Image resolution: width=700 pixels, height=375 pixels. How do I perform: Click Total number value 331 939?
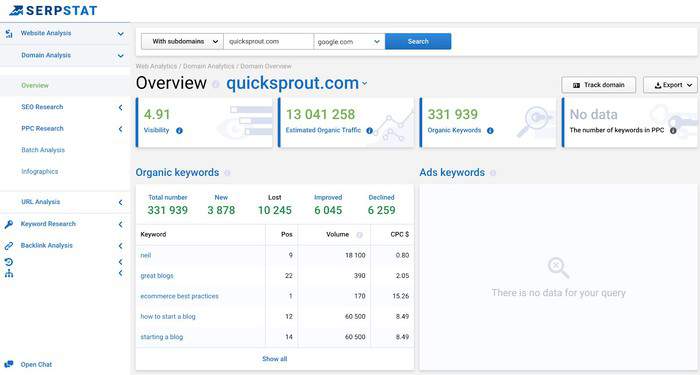tap(167, 210)
